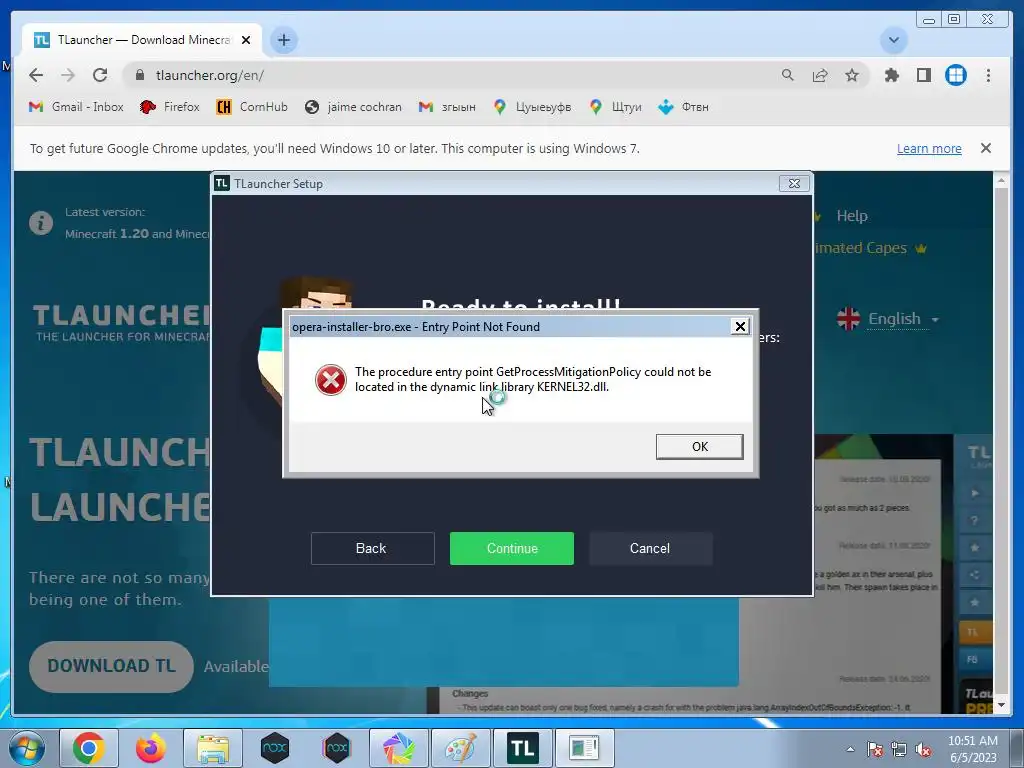Close the TLauncher browser tab

(x=246, y=40)
